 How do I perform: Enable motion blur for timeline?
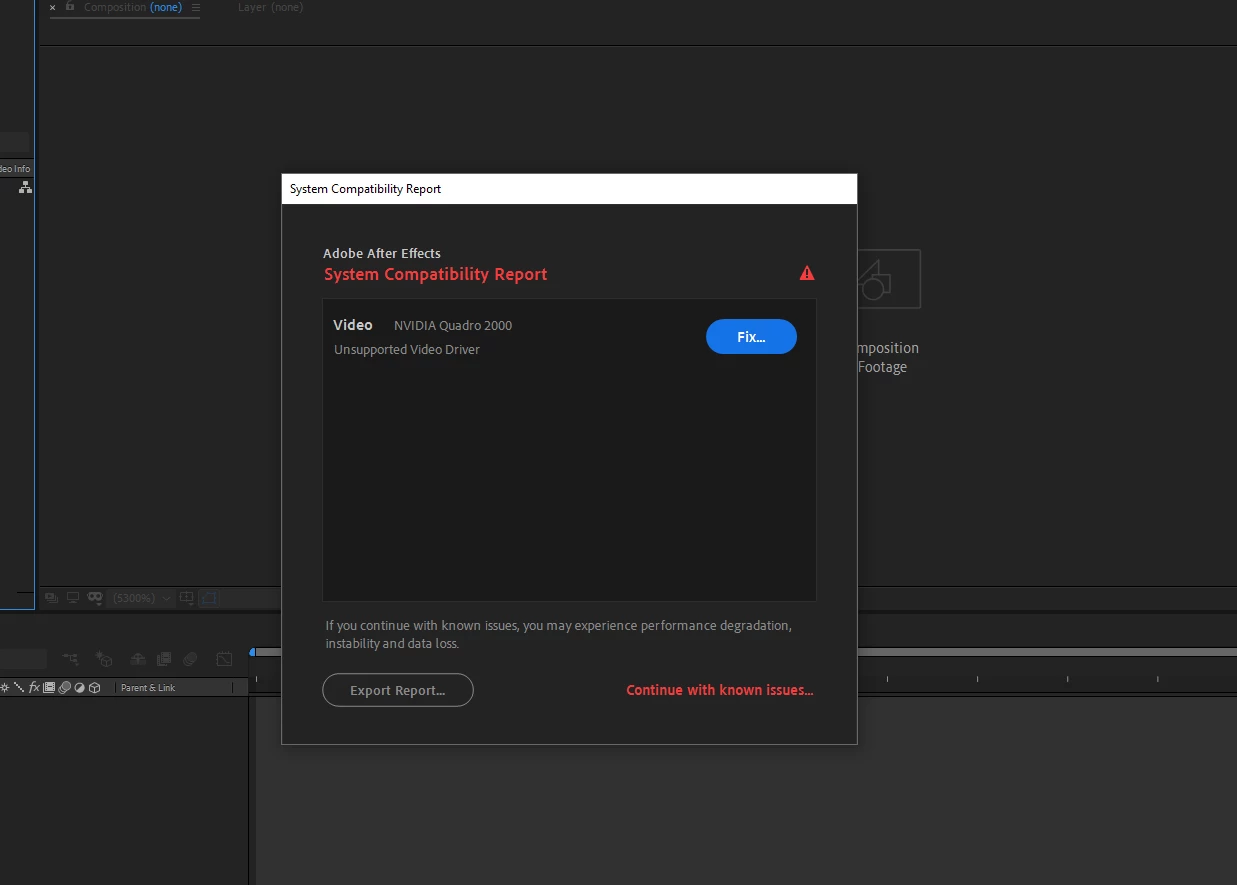point(190,659)
